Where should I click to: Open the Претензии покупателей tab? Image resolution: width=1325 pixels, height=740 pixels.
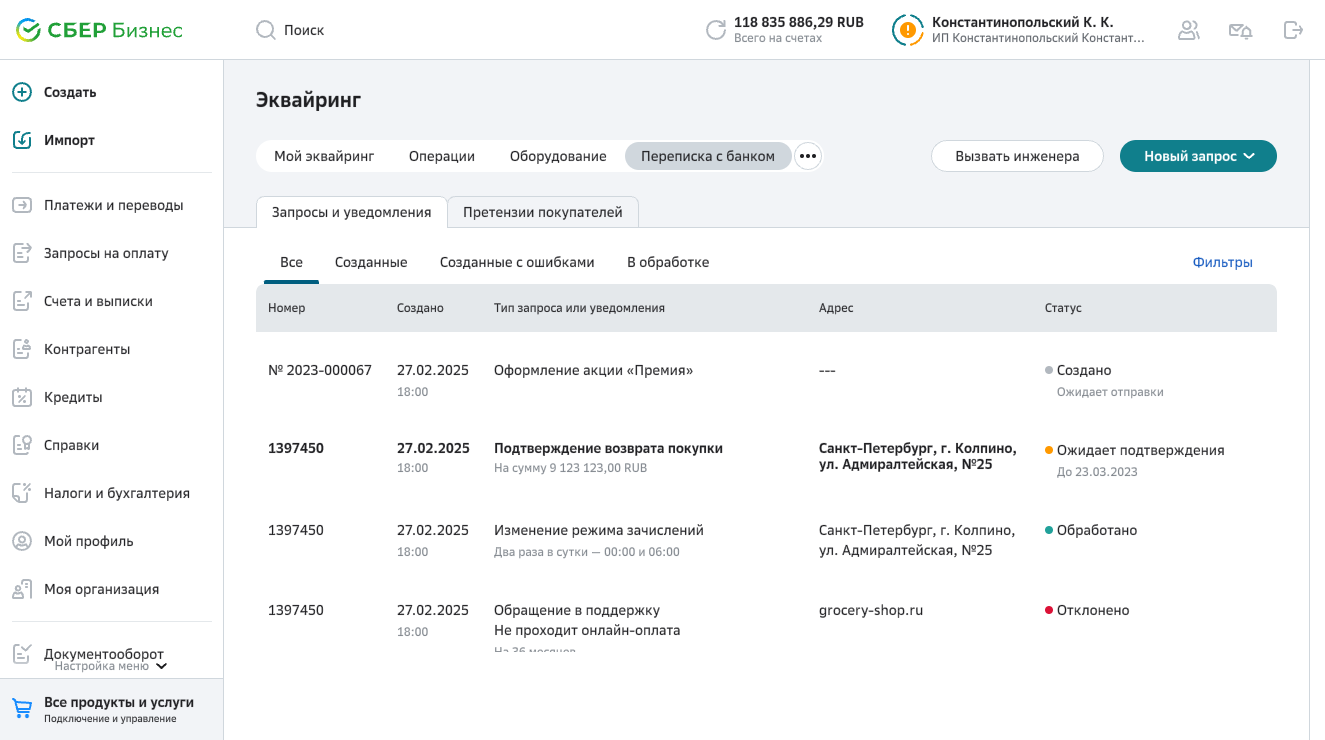pyautogui.click(x=542, y=212)
